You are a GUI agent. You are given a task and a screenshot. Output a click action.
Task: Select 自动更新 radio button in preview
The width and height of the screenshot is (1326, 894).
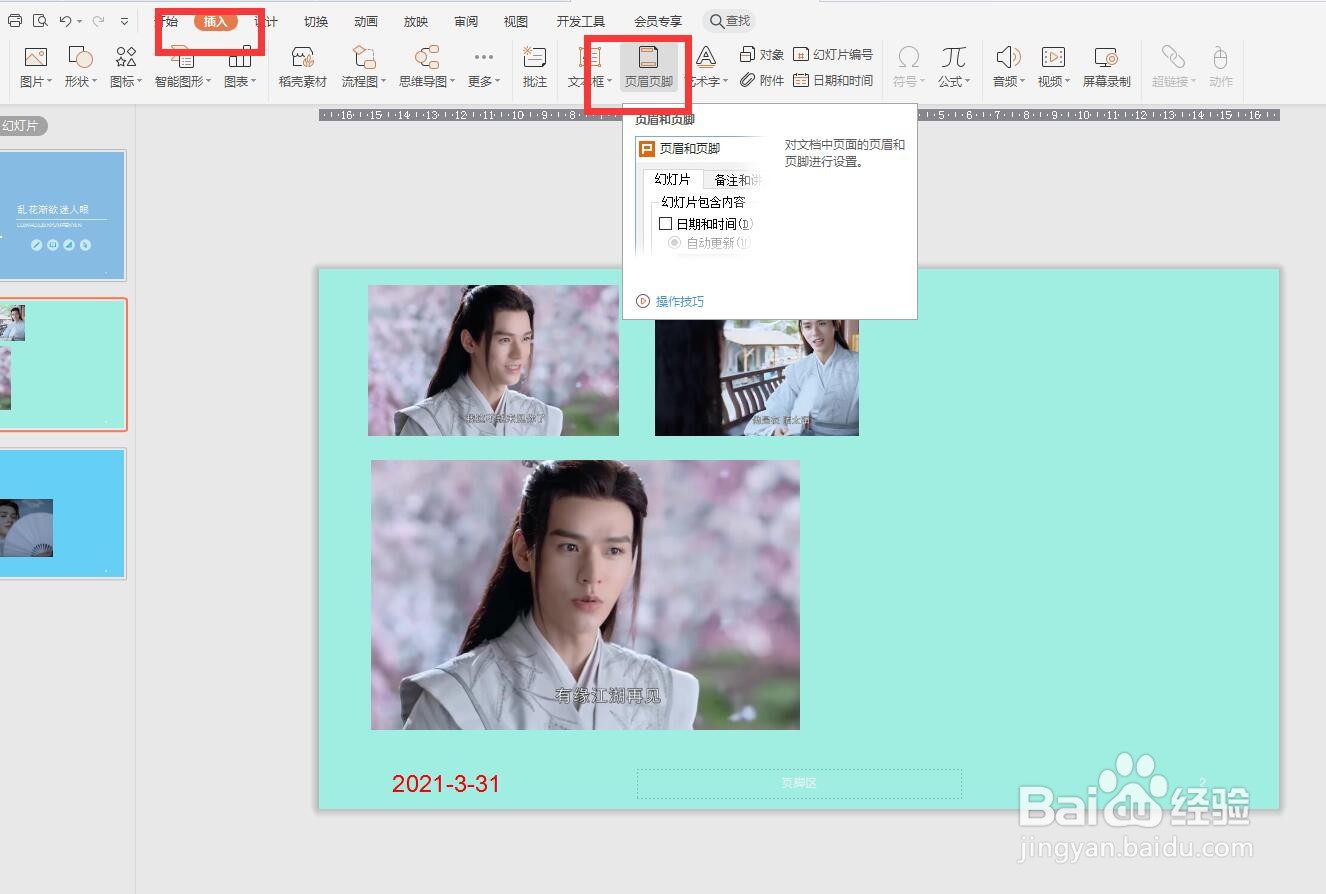(674, 242)
